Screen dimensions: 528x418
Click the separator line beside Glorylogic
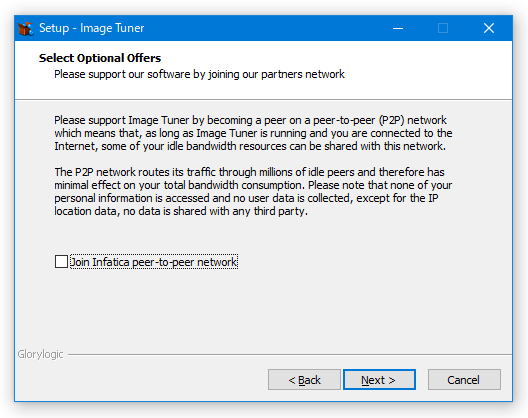(x=290, y=354)
